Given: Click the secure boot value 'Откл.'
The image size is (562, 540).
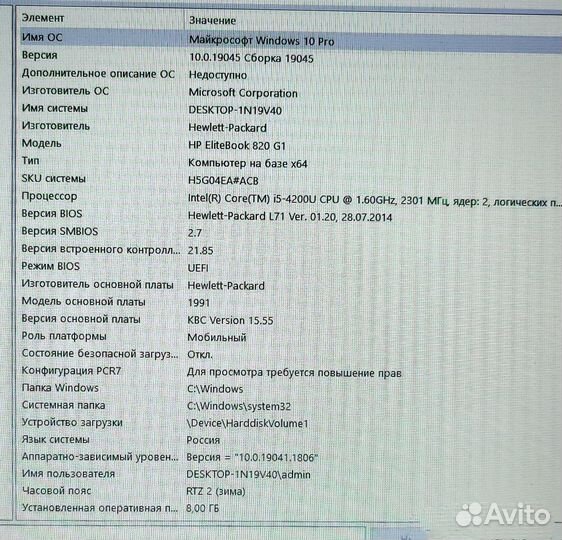Looking at the screenshot, I should click(x=200, y=355).
